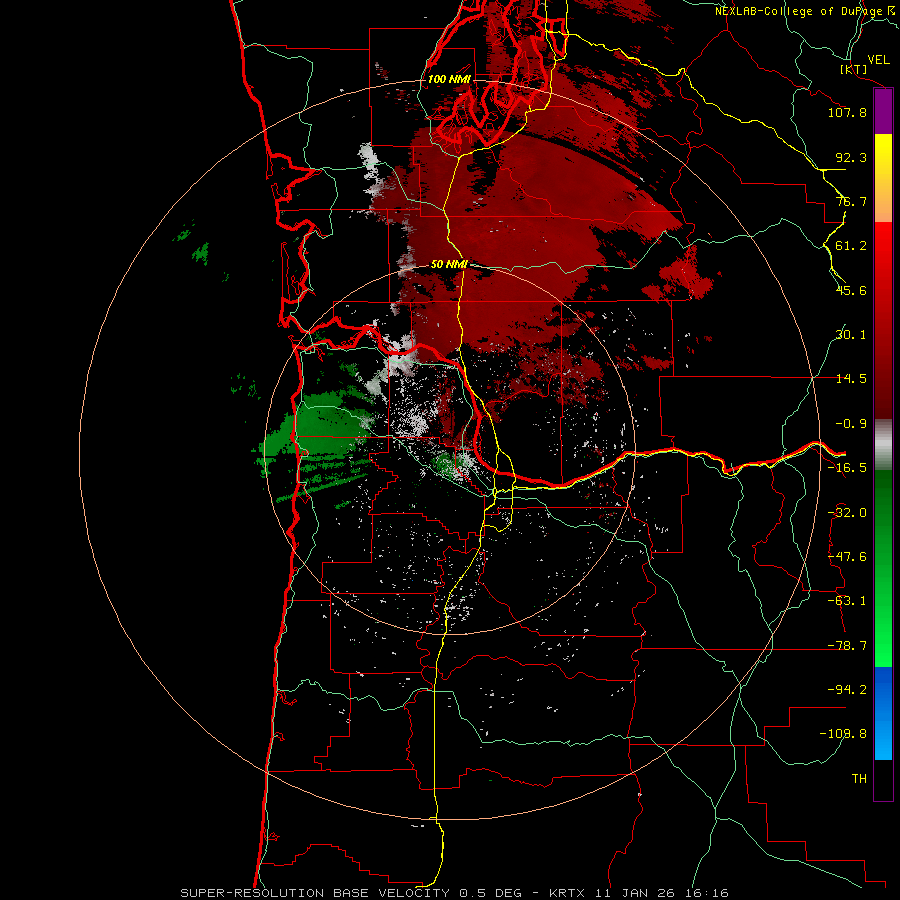900x900 pixels.
Task: Click the -32.0 legend value
Action: (847, 513)
